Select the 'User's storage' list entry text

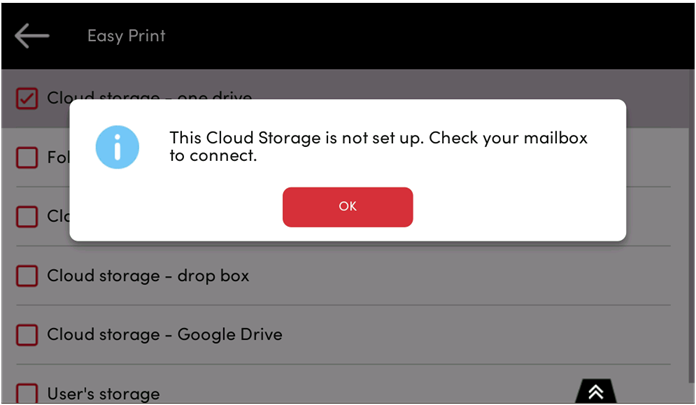tap(103, 394)
